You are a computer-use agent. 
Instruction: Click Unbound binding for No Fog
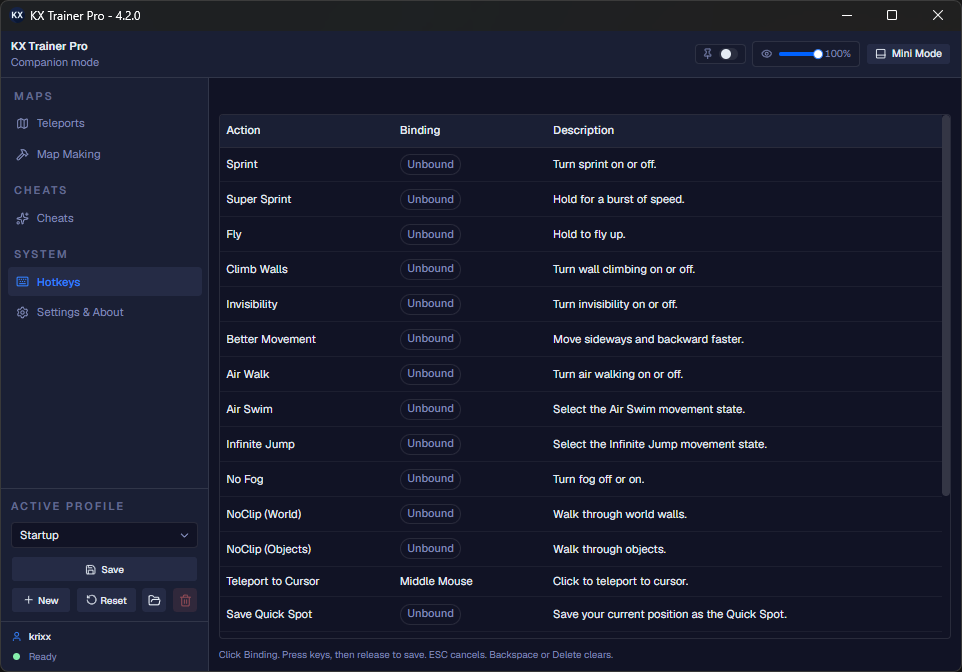tap(430, 479)
